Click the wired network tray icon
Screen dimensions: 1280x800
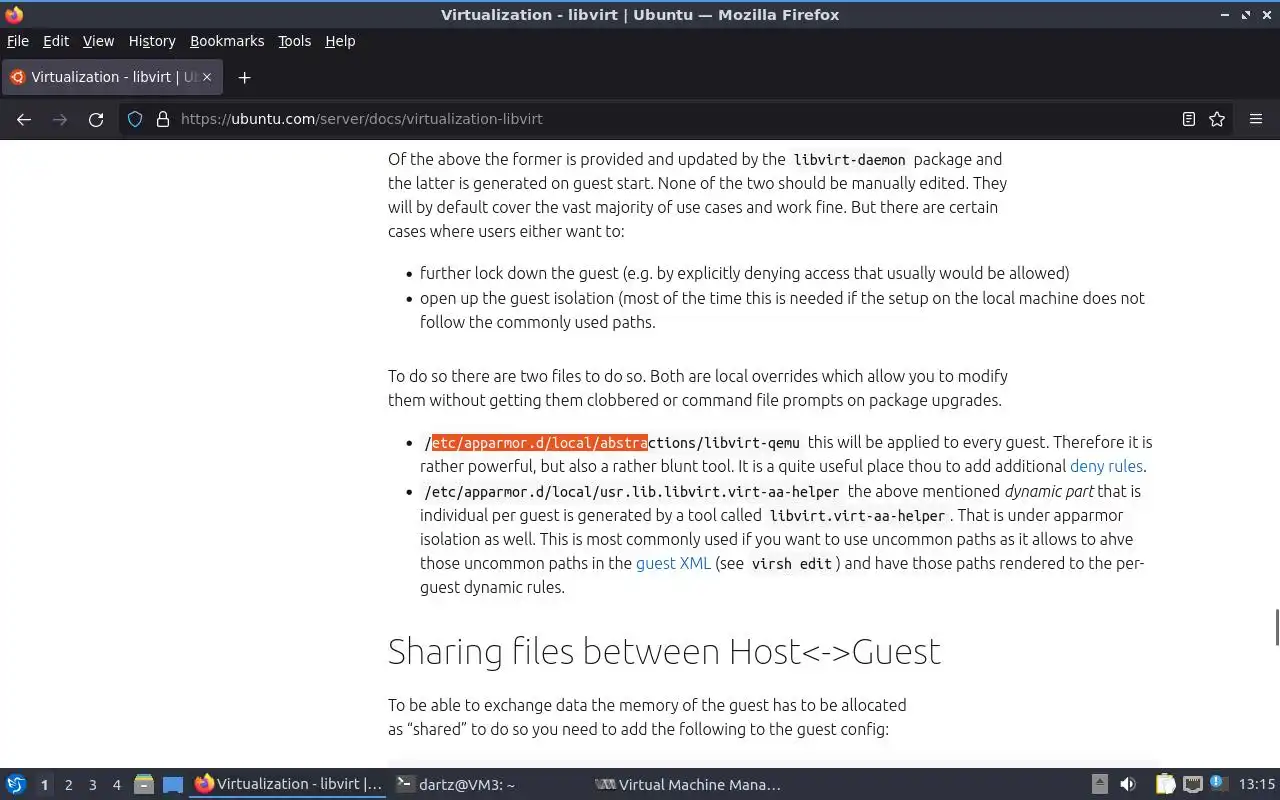pyautogui.click(x=1193, y=784)
